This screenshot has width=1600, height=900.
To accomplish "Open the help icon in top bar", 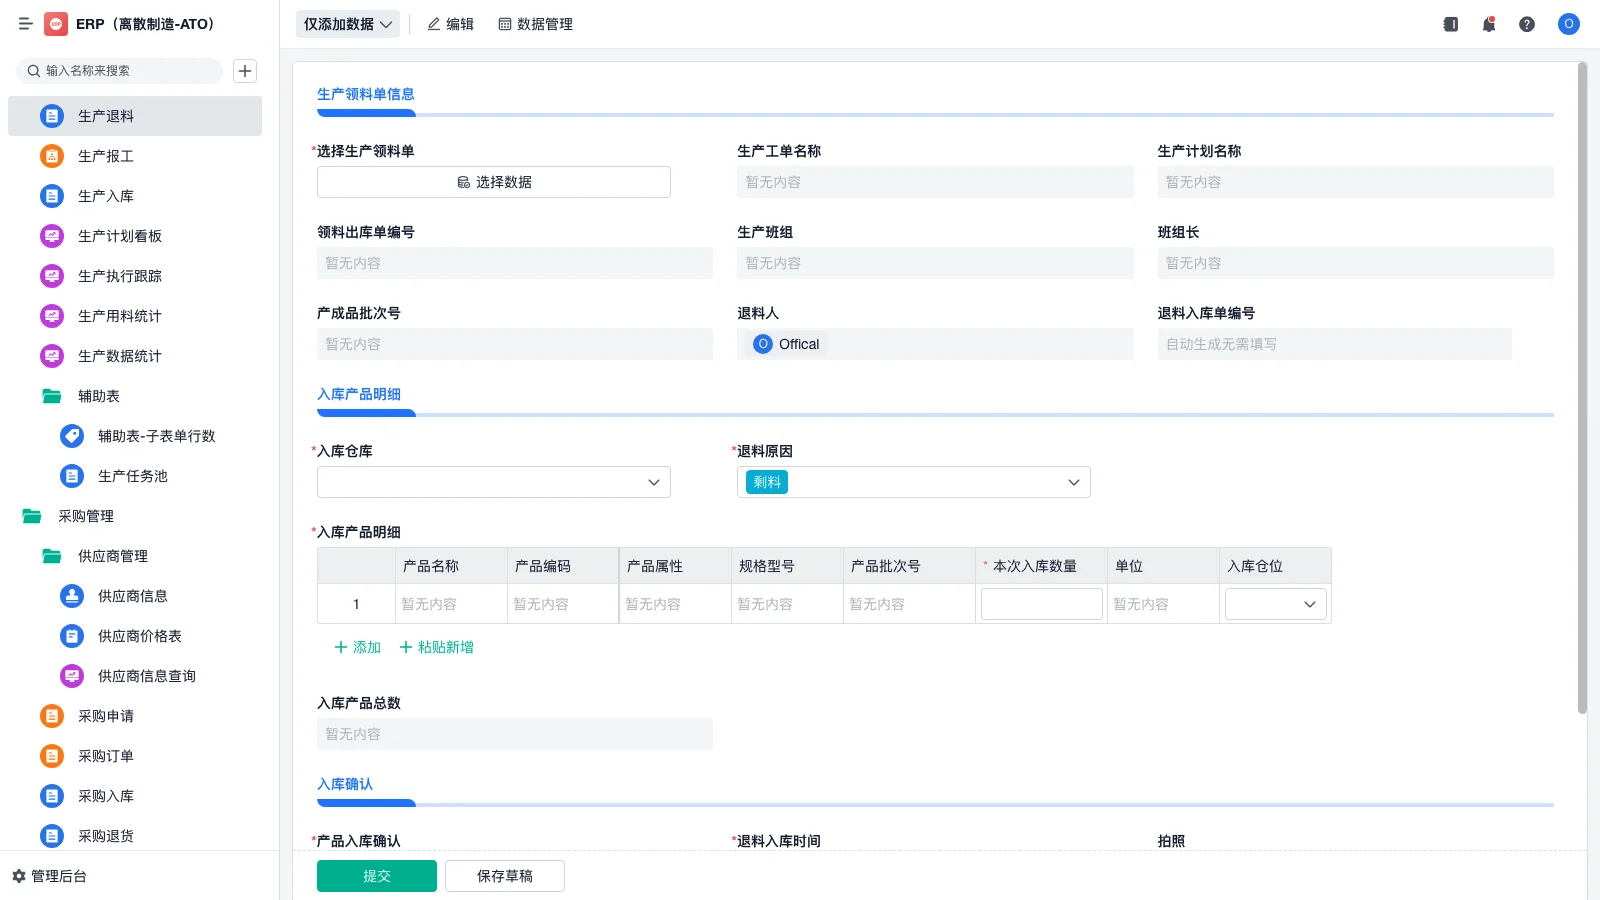I will click(1527, 24).
